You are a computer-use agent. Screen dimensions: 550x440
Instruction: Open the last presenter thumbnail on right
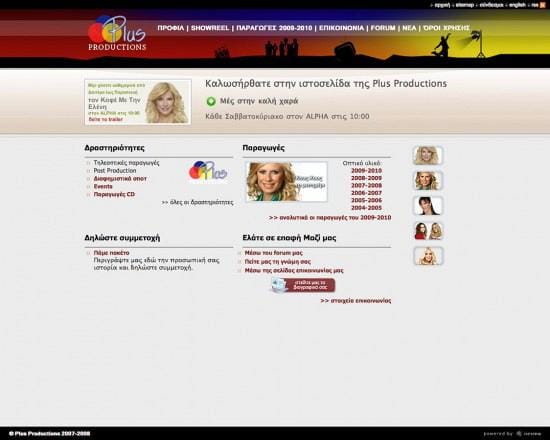point(428,256)
